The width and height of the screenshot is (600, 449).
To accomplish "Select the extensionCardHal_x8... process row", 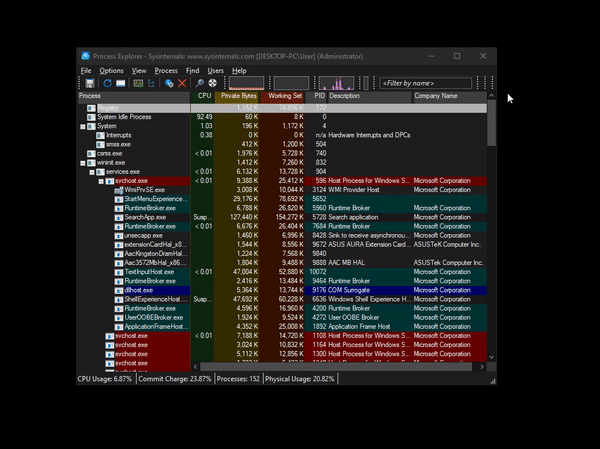I will pyautogui.click(x=282, y=245).
